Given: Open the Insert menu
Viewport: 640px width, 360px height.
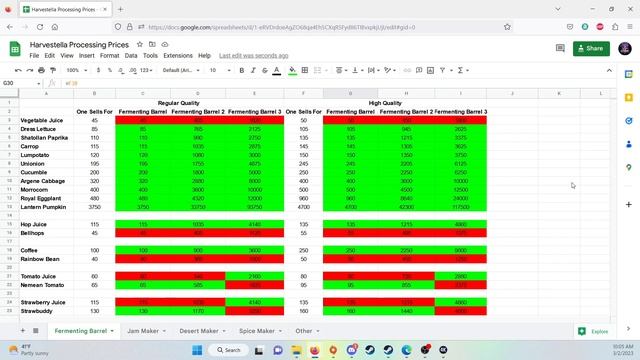Looking at the screenshot, I should (87, 56).
